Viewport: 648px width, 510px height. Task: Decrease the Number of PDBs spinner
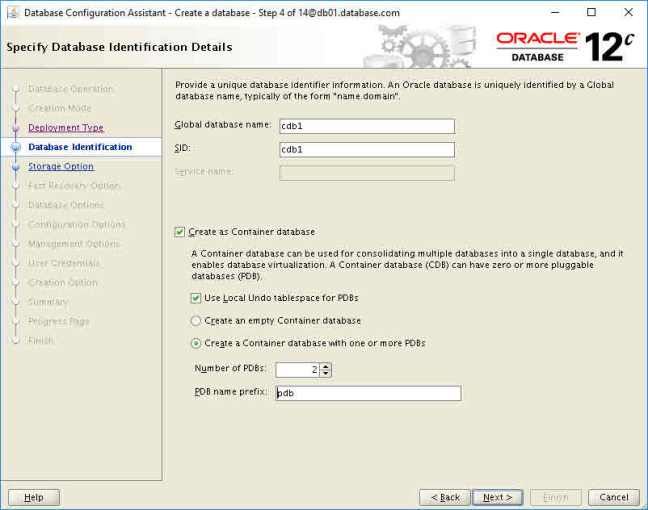coord(326,374)
